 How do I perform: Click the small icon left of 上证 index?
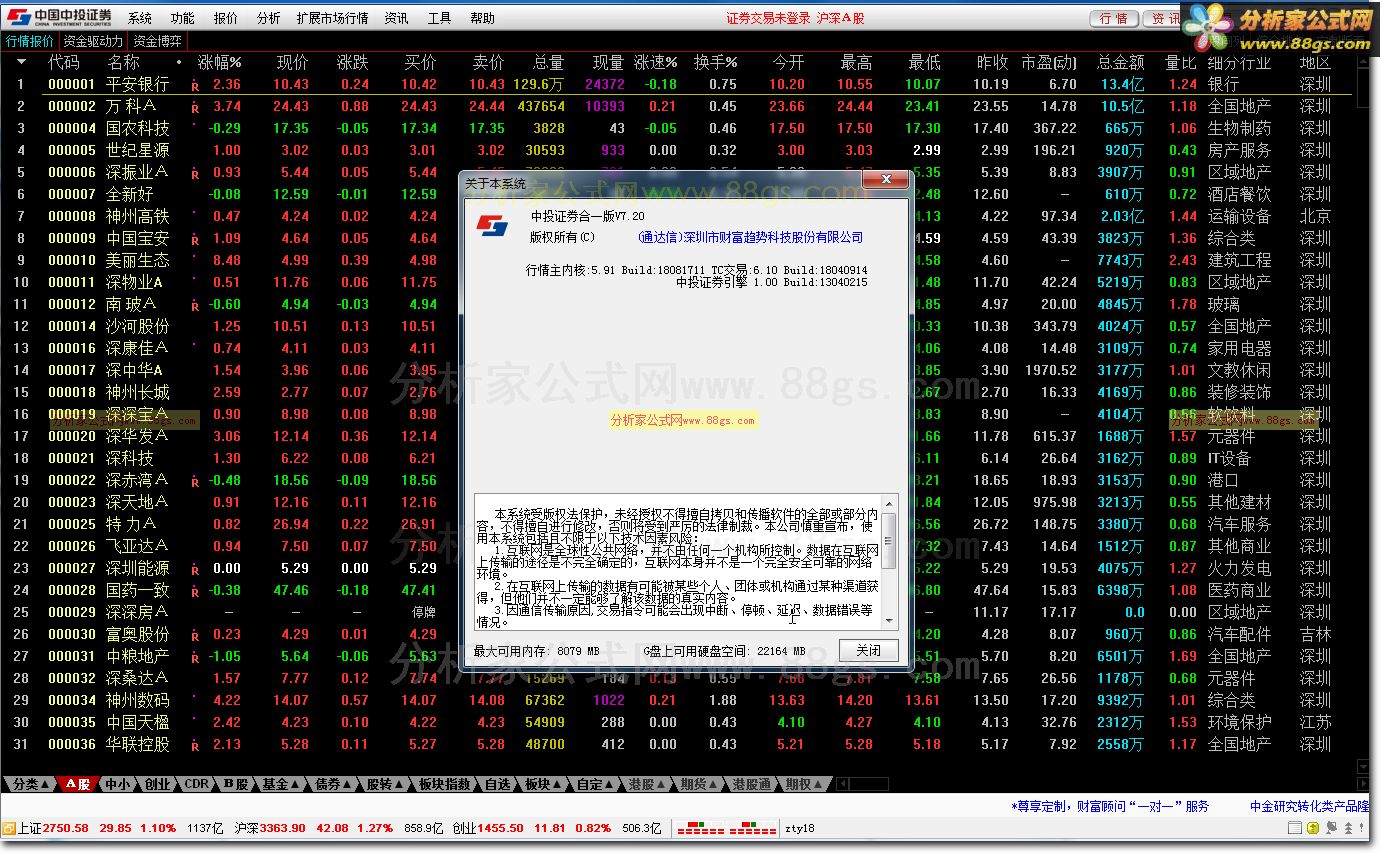click(x=8, y=828)
